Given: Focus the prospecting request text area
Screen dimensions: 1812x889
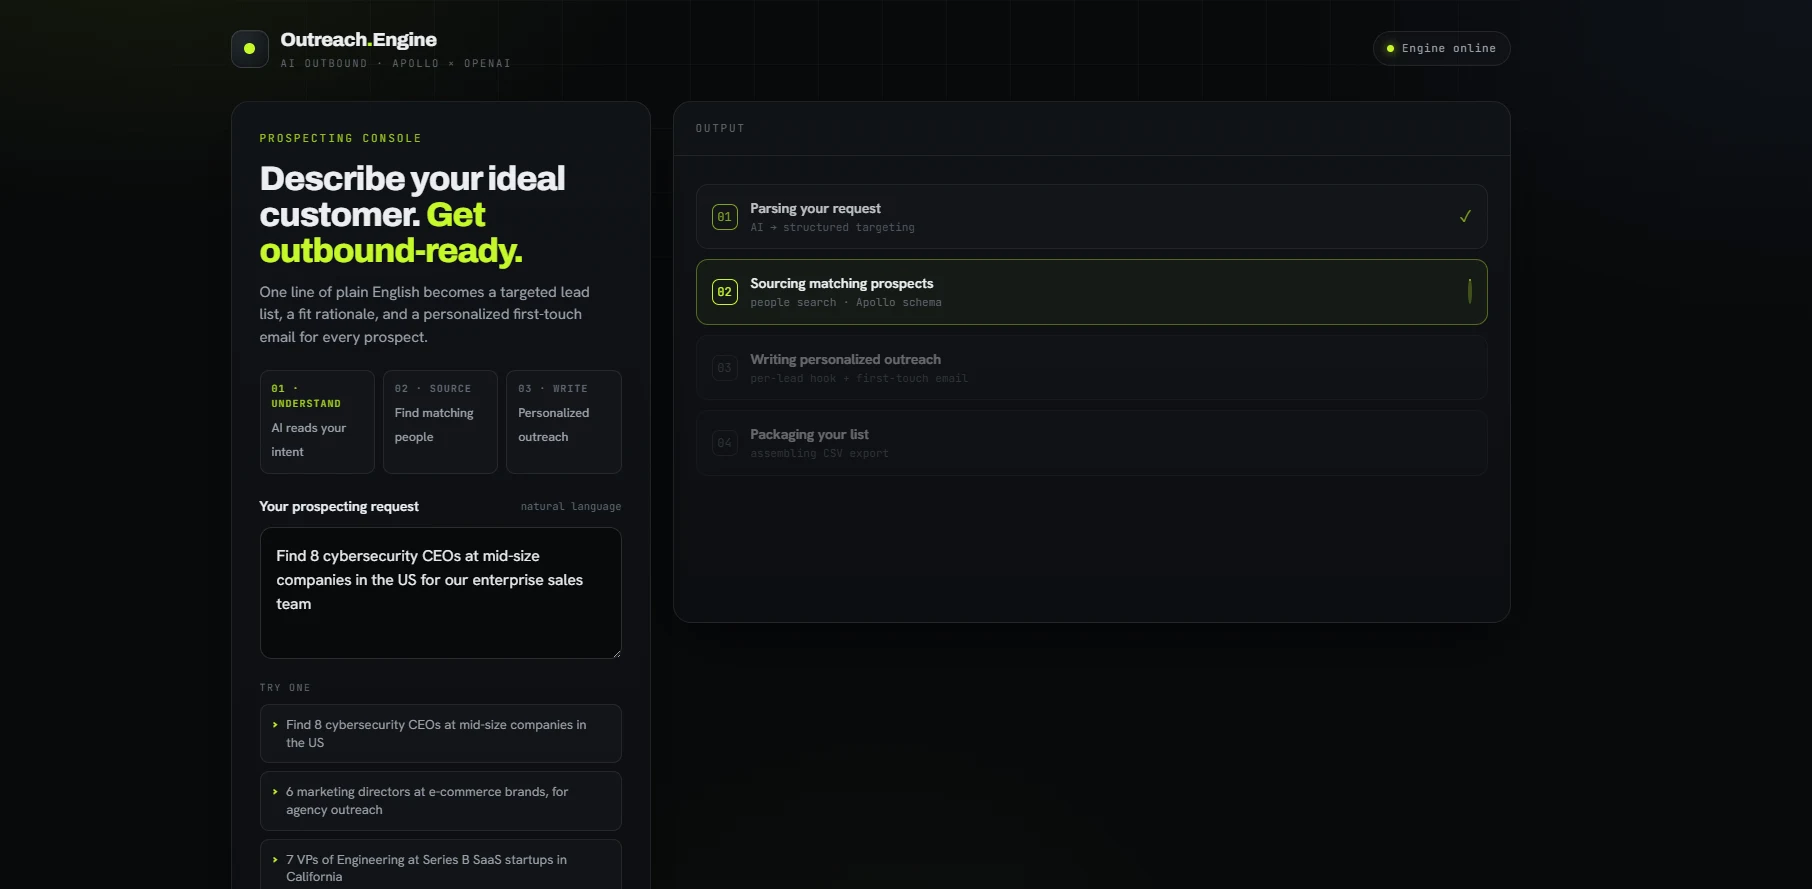Looking at the screenshot, I should (440, 593).
